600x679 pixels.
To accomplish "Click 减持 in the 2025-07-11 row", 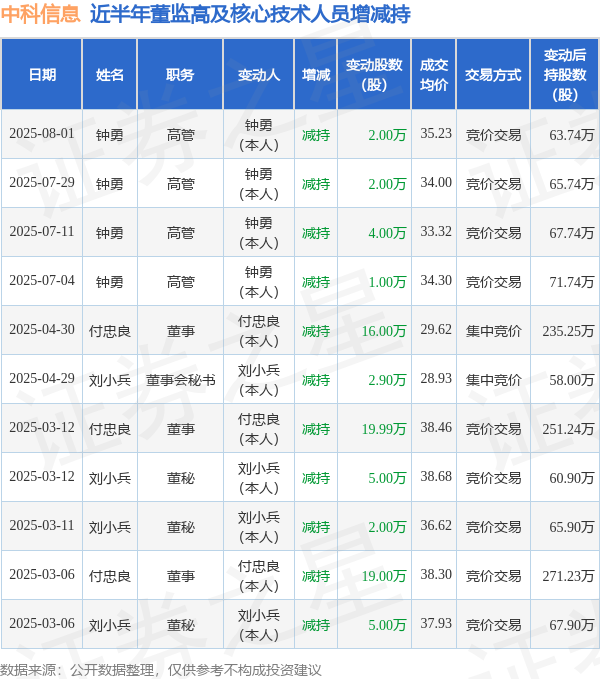I will 316,233.
